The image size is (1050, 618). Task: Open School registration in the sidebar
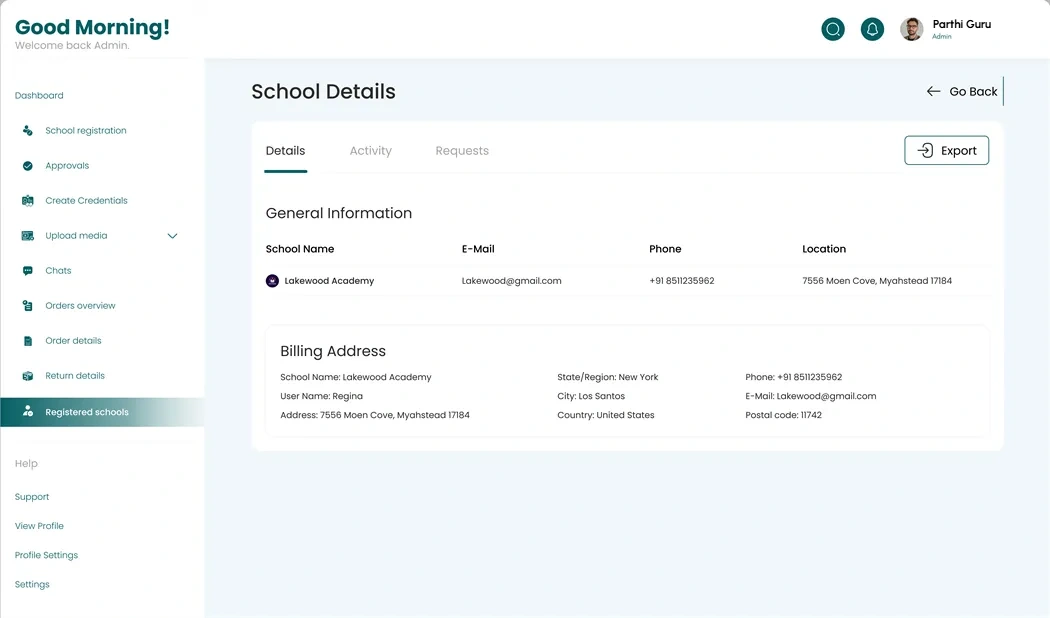coord(86,131)
